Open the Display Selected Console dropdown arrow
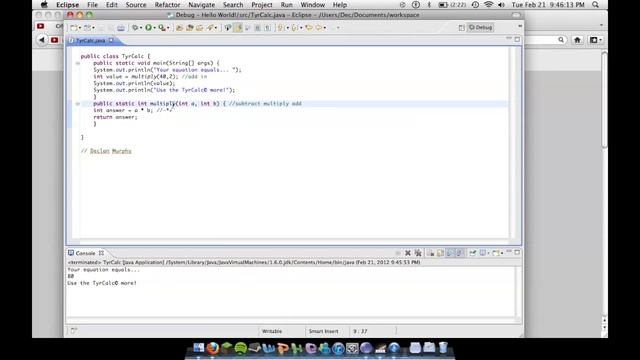This screenshot has width=640, height=360. point(488,253)
